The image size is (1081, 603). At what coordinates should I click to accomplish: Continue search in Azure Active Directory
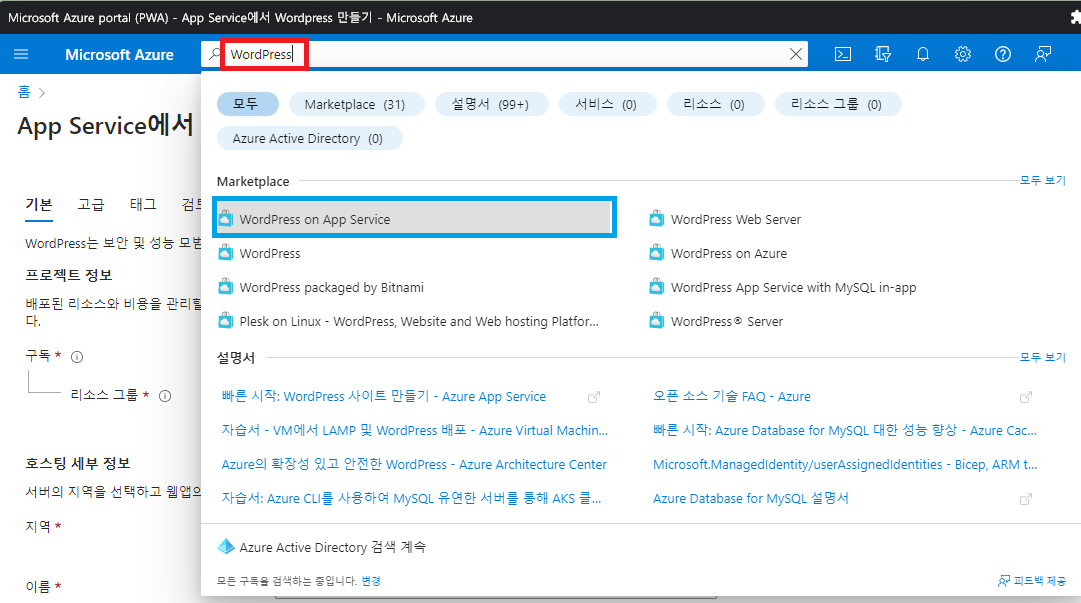[x=332, y=547]
